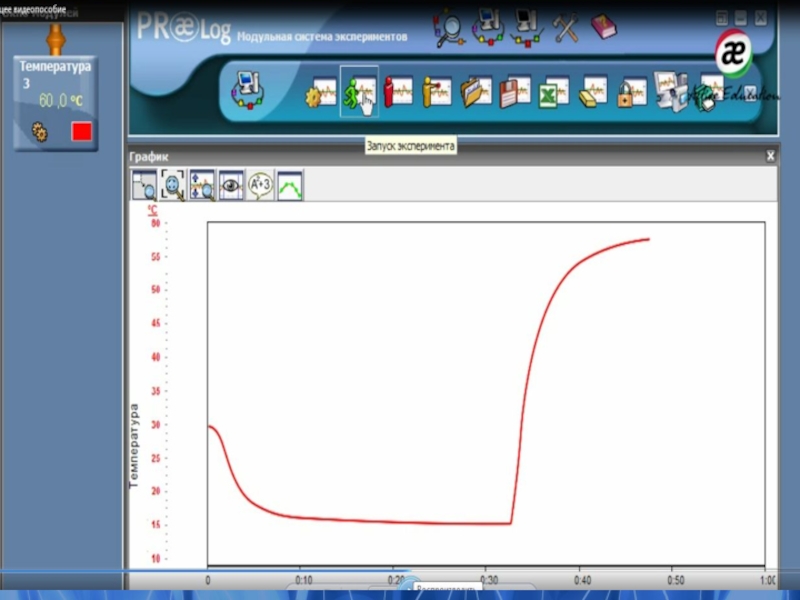Open experiment setup with the gear-graph icon
800x600 pixels.
(321, 92)
